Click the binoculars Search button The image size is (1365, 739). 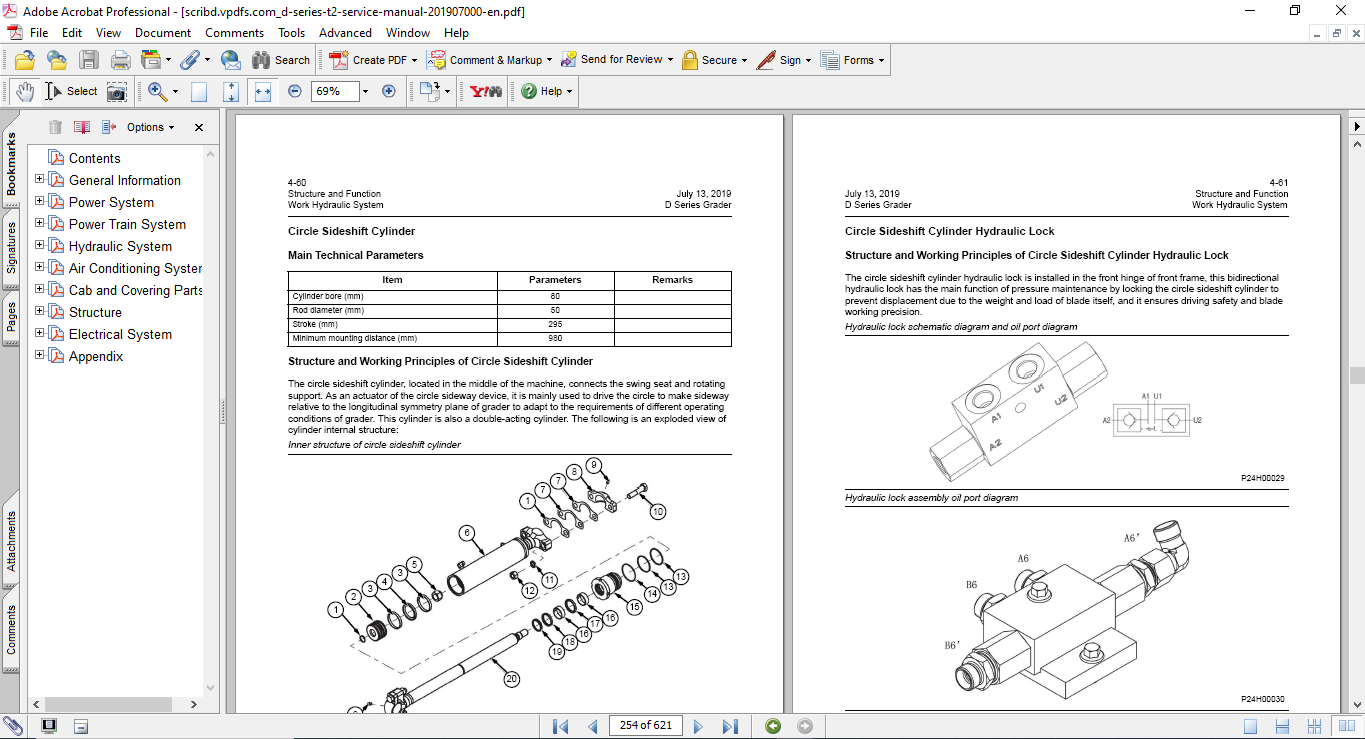tap(281, 60)
